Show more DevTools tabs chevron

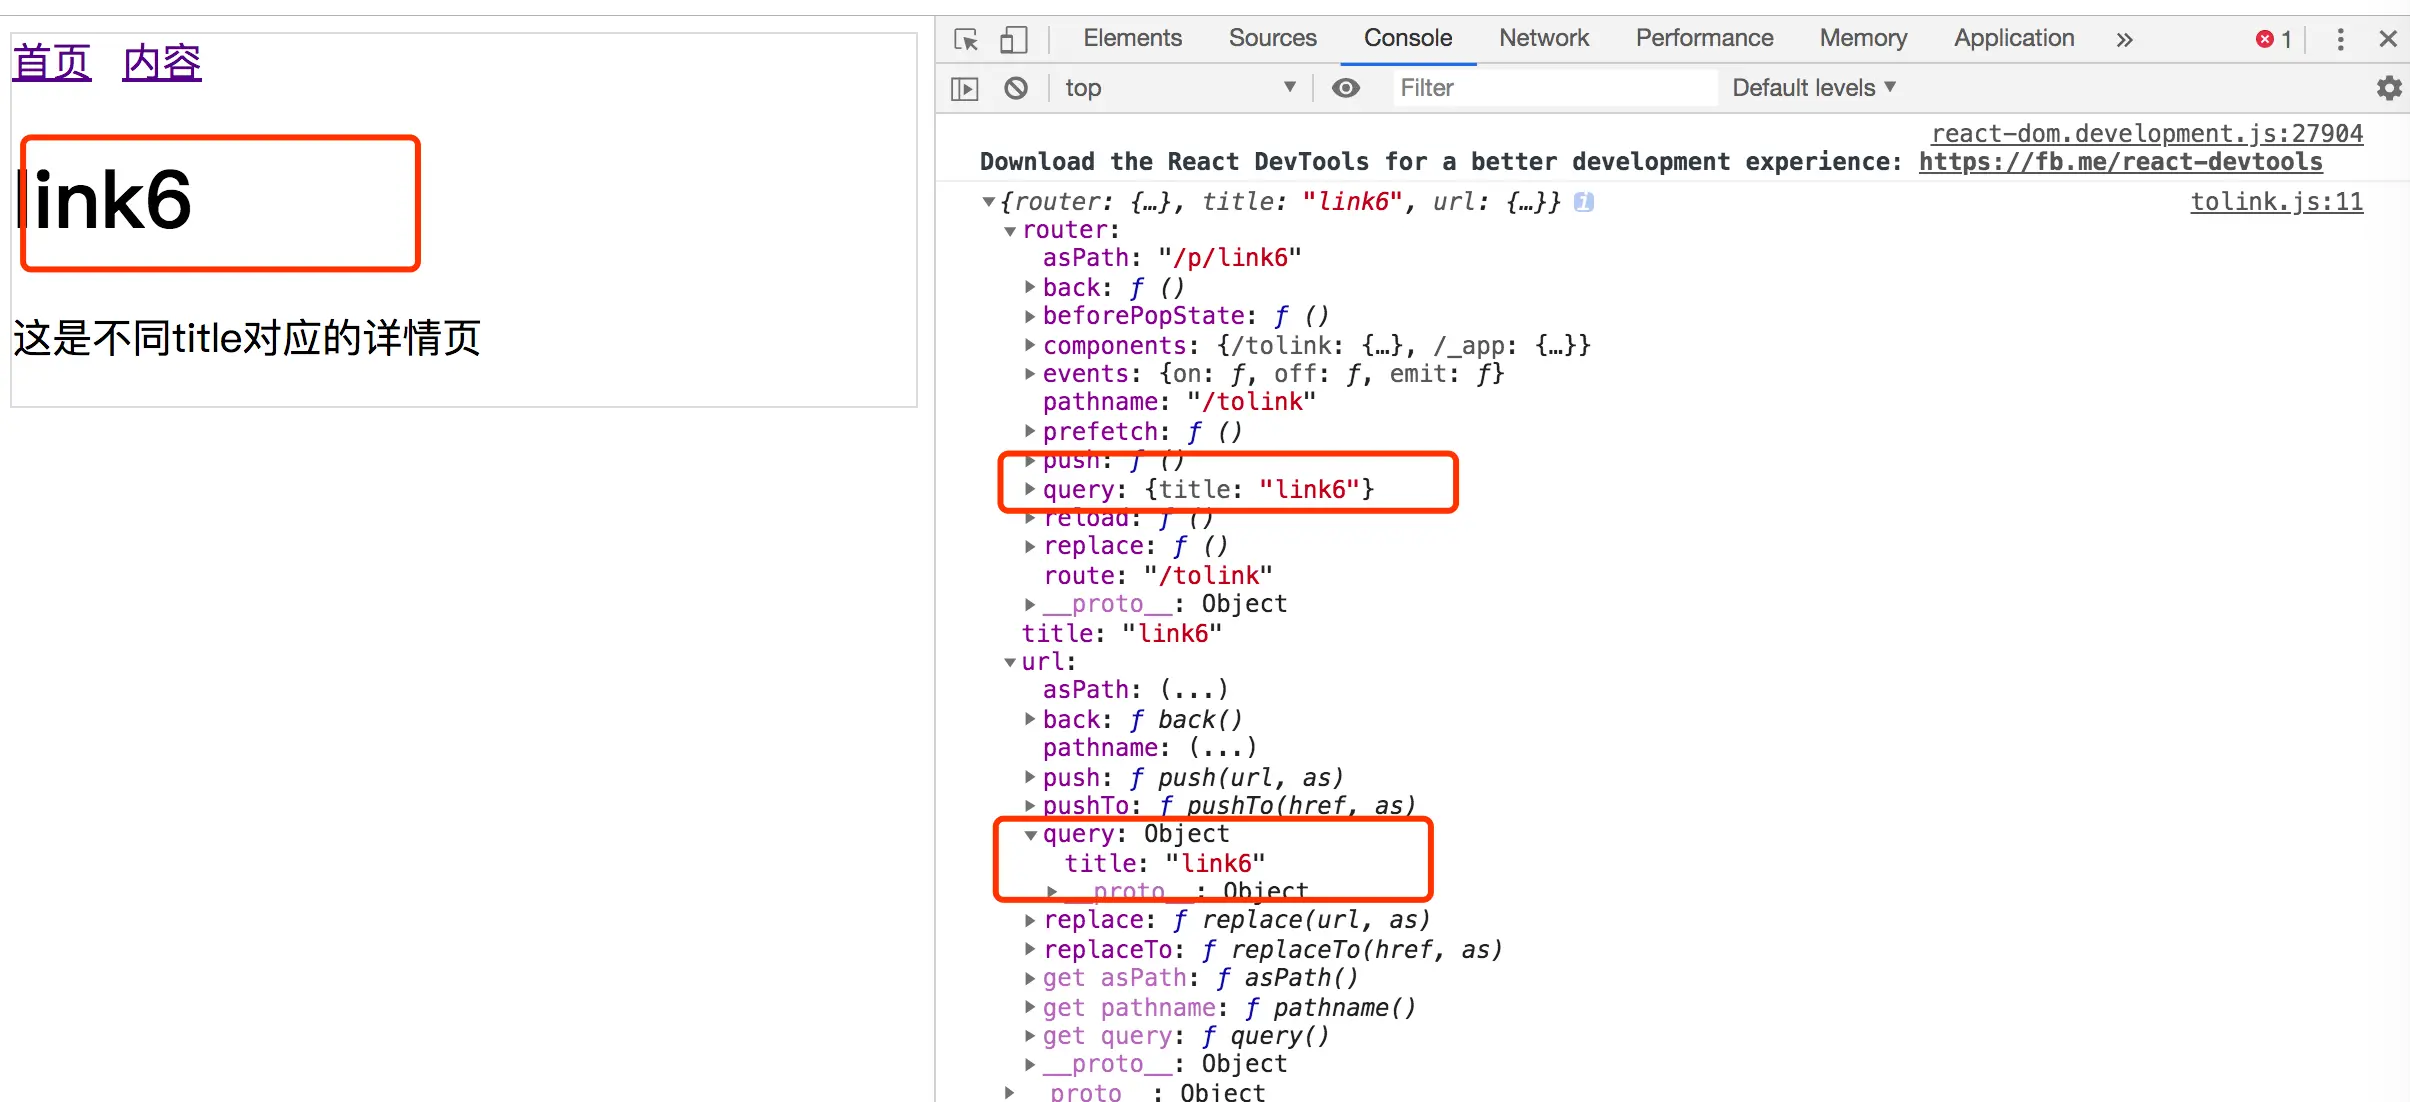pos(2124,39)
